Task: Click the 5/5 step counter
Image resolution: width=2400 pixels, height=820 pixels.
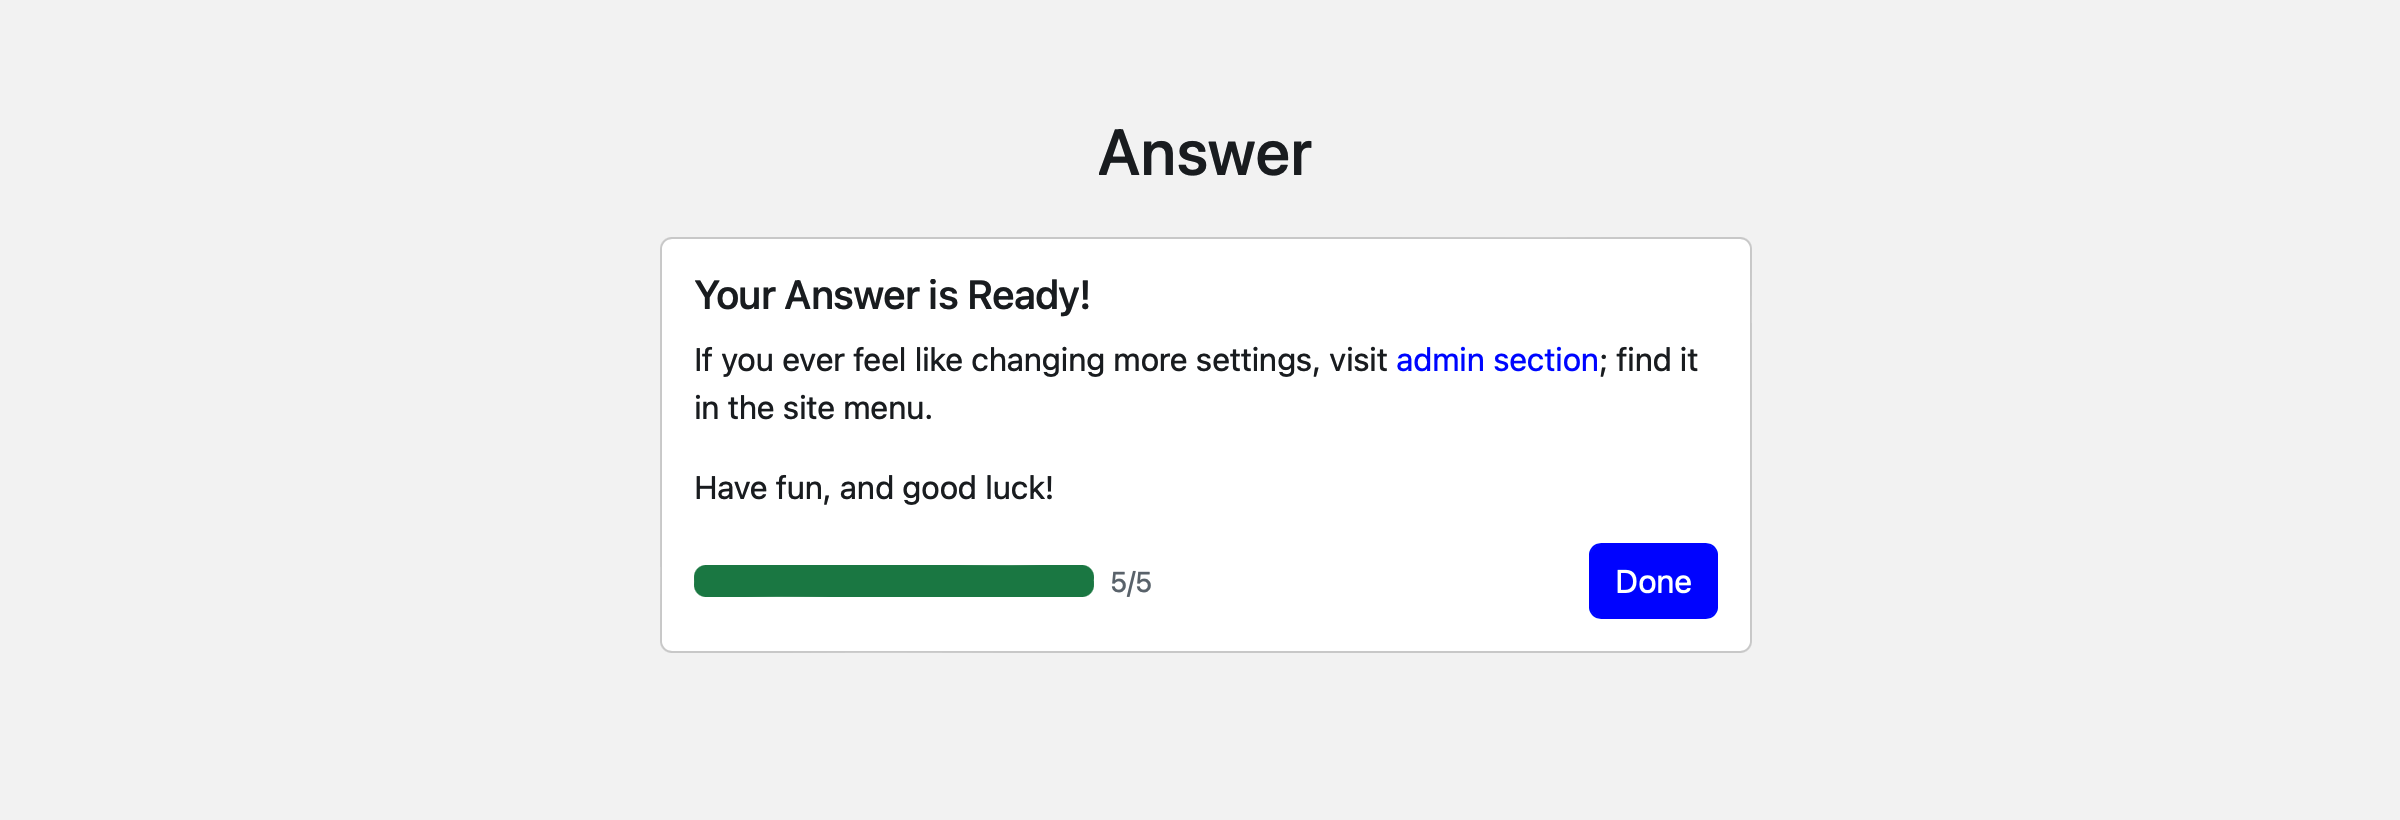Action: (x=1130, y=582)
